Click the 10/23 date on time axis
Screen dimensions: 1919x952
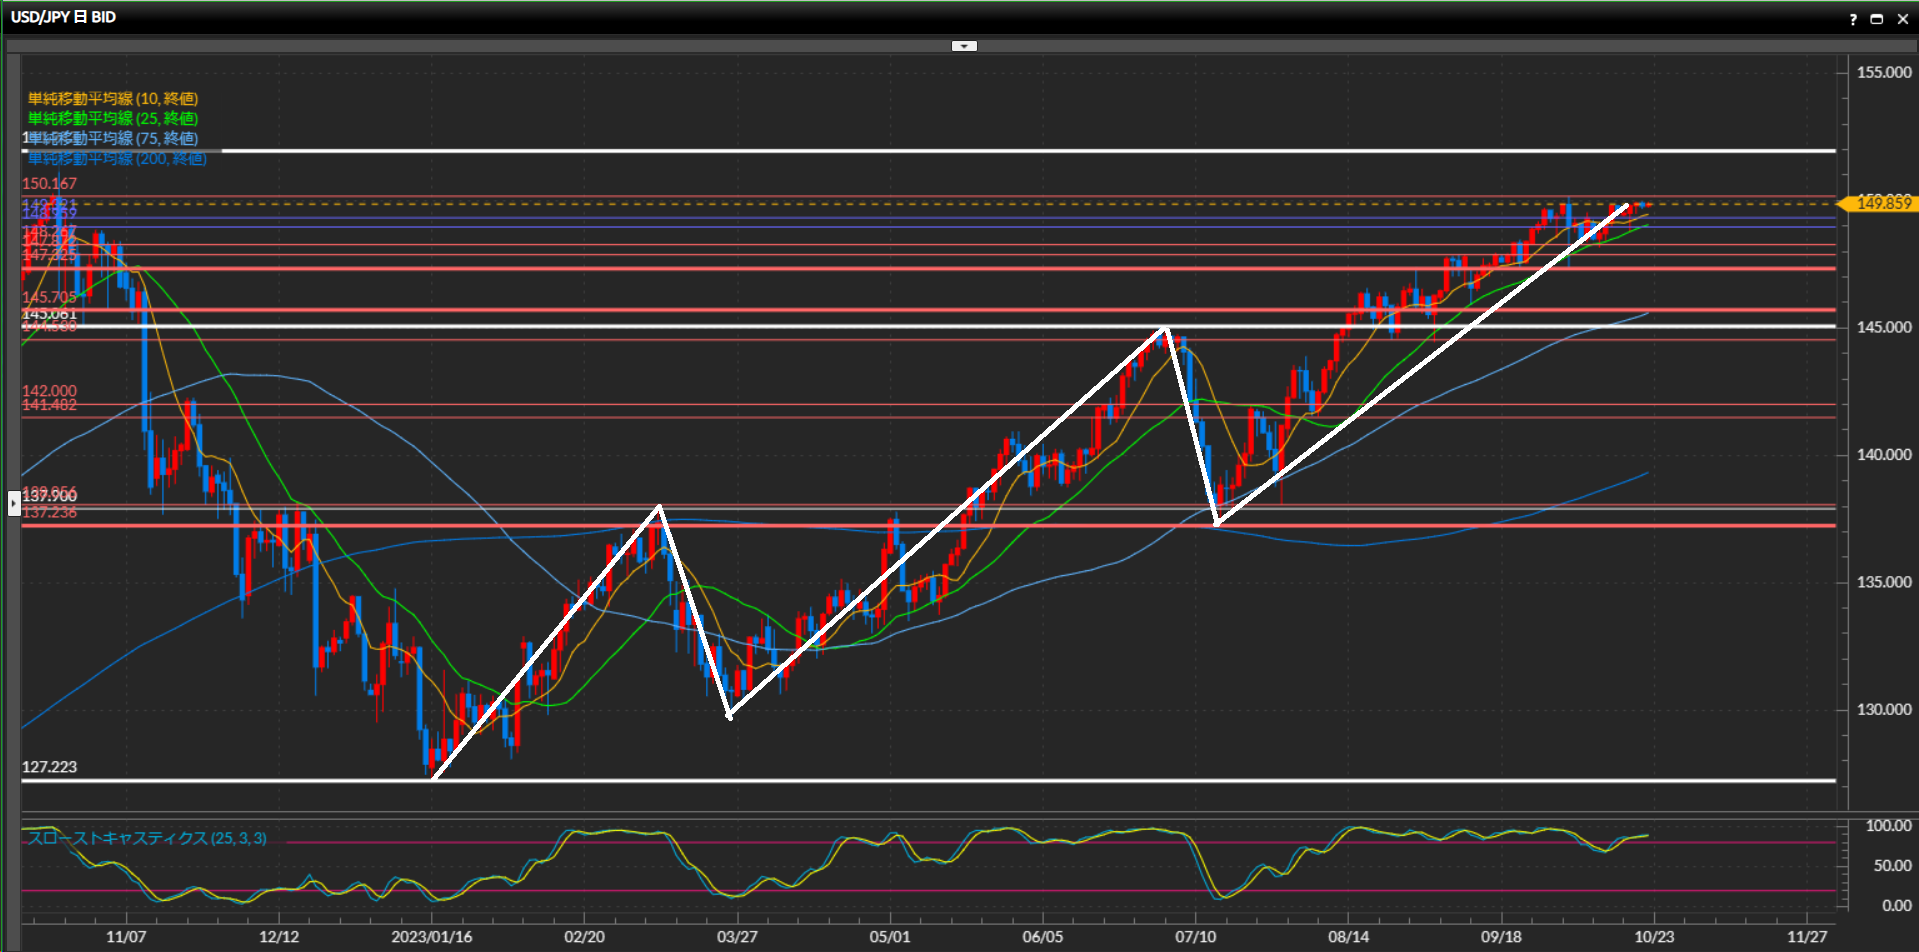(x=1653, y=937)
